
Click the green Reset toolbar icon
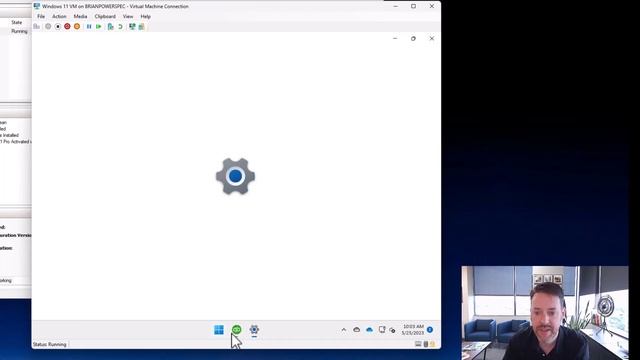tap(98, 27)
